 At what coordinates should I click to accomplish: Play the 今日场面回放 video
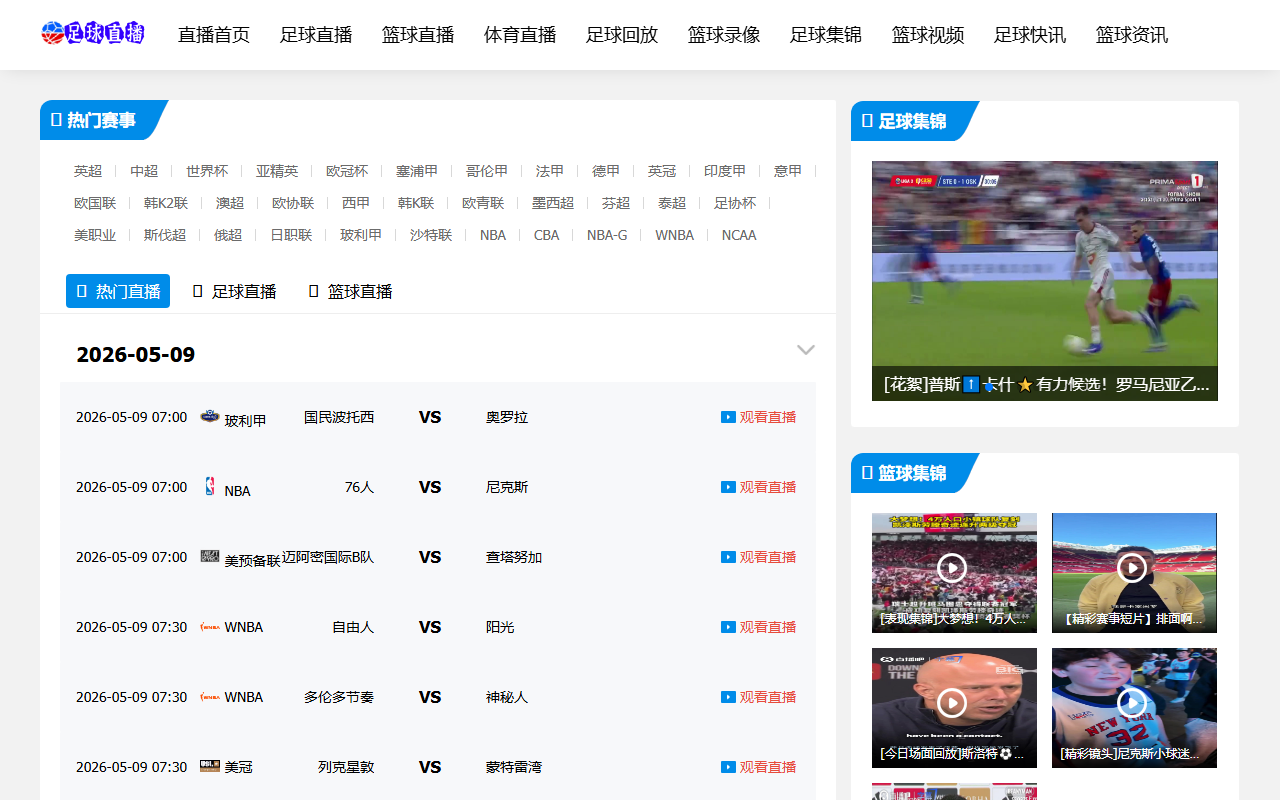click(x=953, y=704)
